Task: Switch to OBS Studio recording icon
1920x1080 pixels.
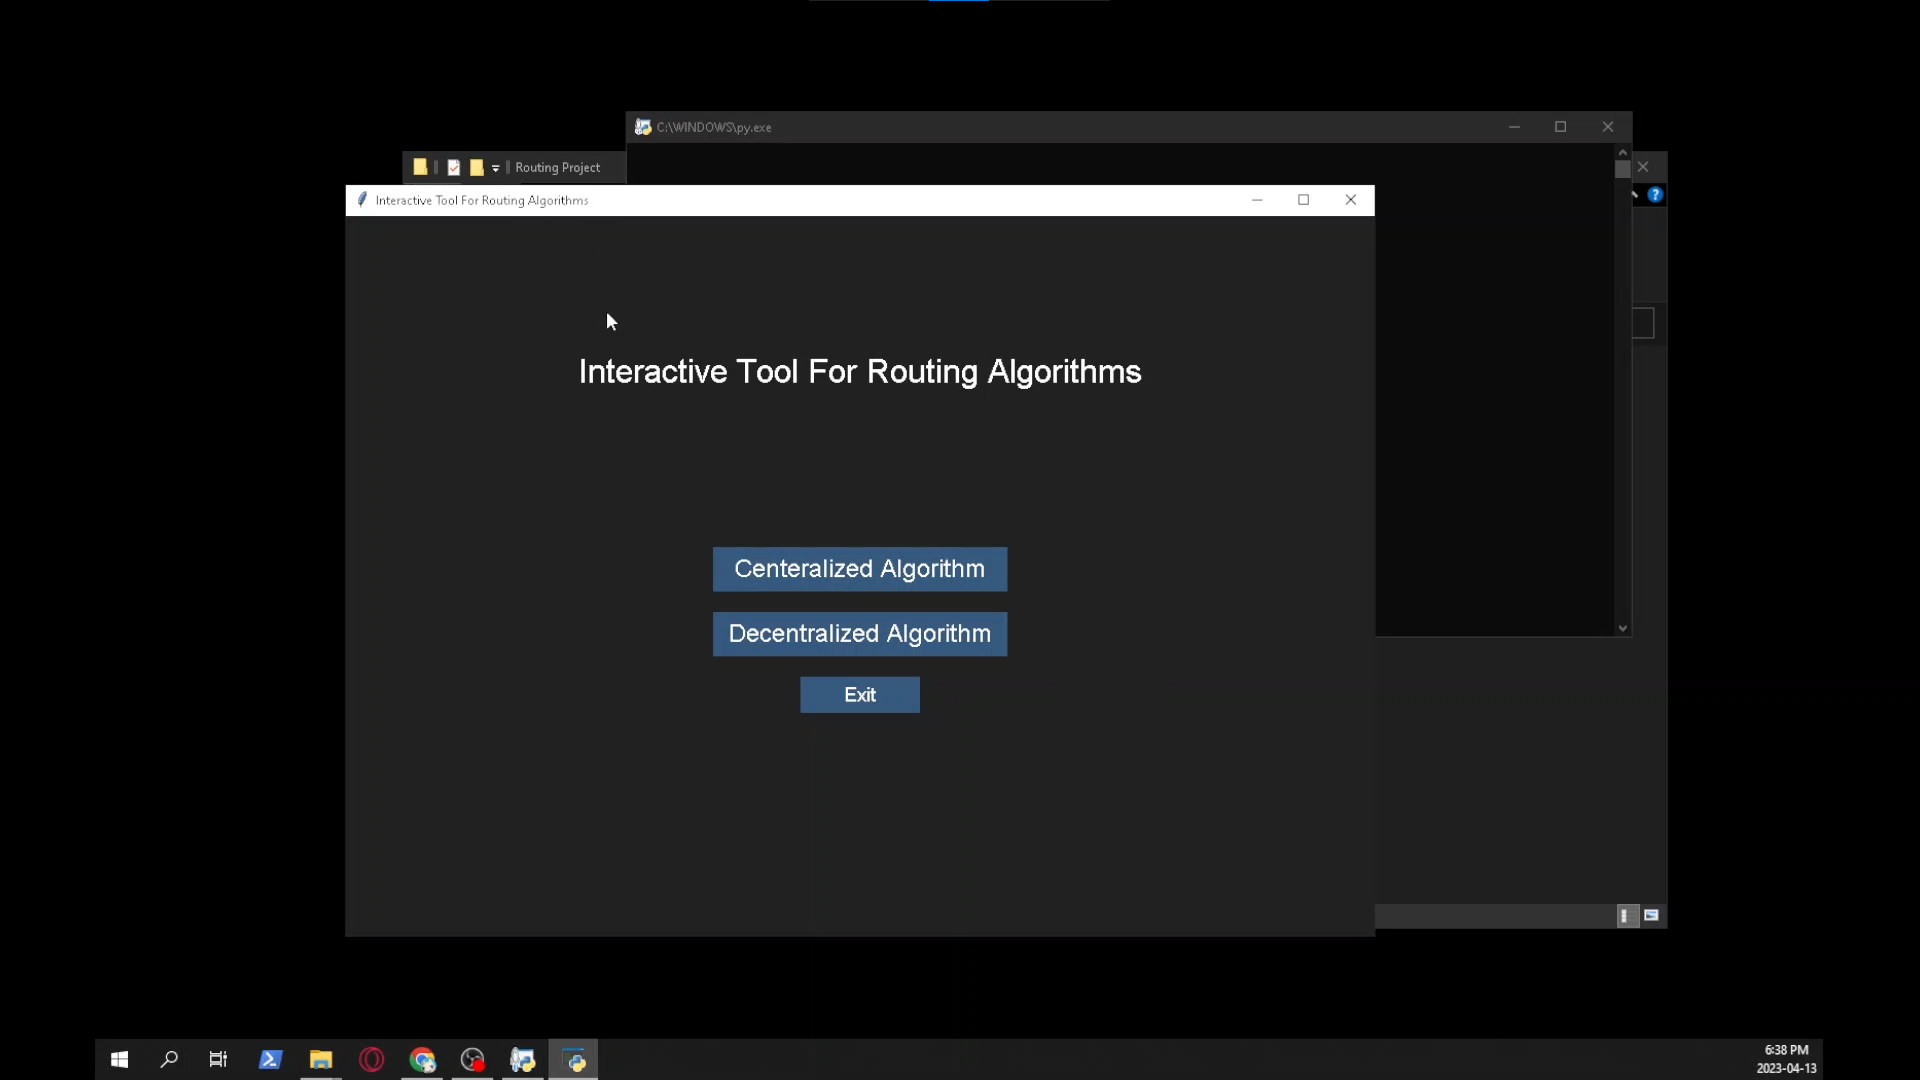Action: pos(472,1059)
